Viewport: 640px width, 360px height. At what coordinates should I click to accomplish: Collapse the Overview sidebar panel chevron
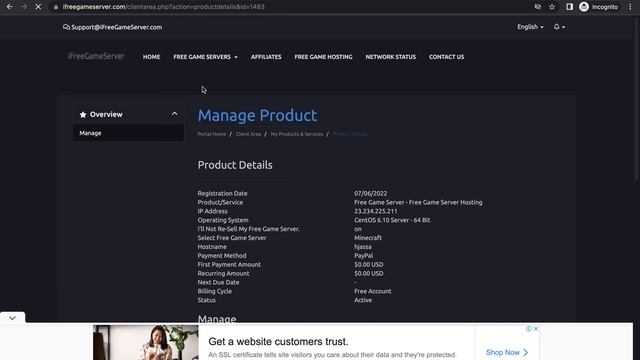(x=174, y=114)
